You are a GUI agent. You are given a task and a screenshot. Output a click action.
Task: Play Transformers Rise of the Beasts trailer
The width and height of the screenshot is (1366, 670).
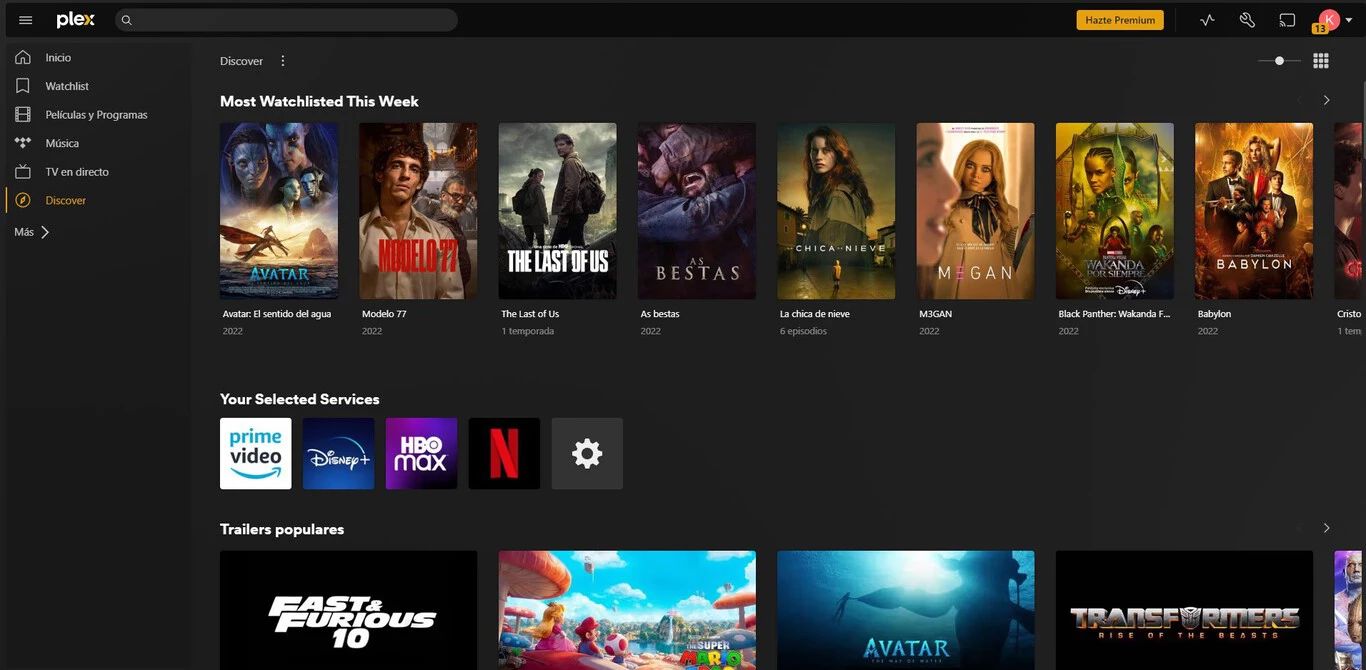click(1184, 610)
